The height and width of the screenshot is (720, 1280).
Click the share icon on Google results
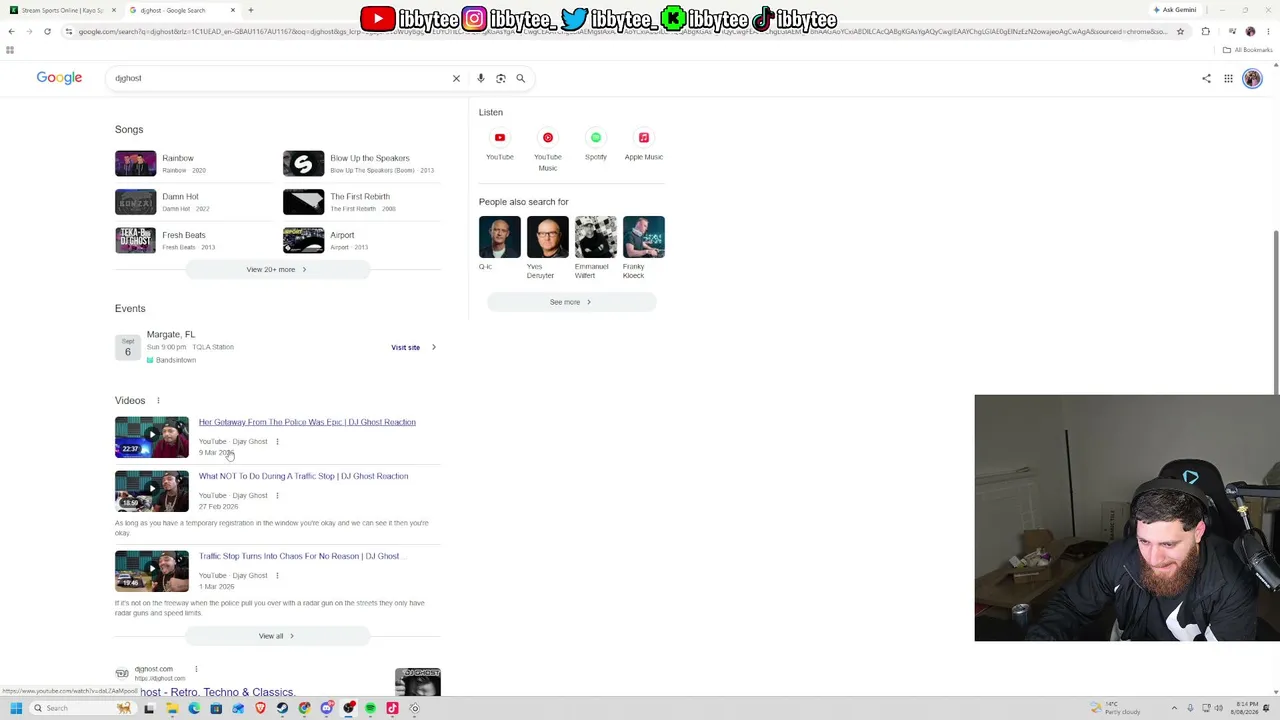coord(1206,78)
